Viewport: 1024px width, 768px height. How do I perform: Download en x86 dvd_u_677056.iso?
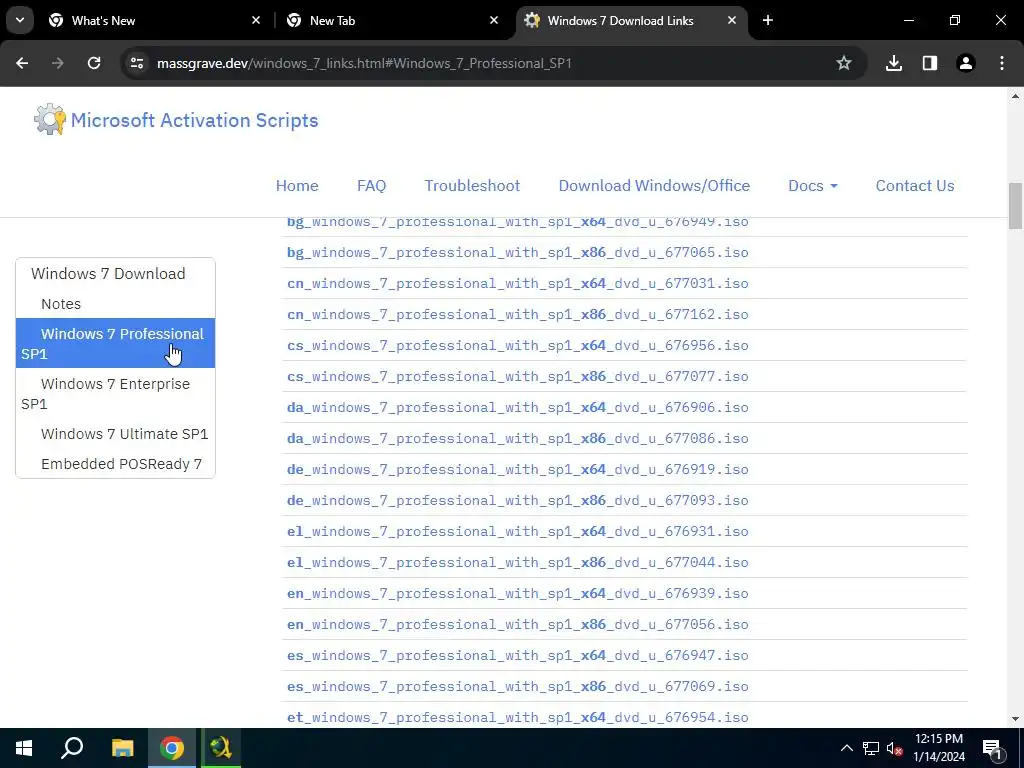coord(517,624)
